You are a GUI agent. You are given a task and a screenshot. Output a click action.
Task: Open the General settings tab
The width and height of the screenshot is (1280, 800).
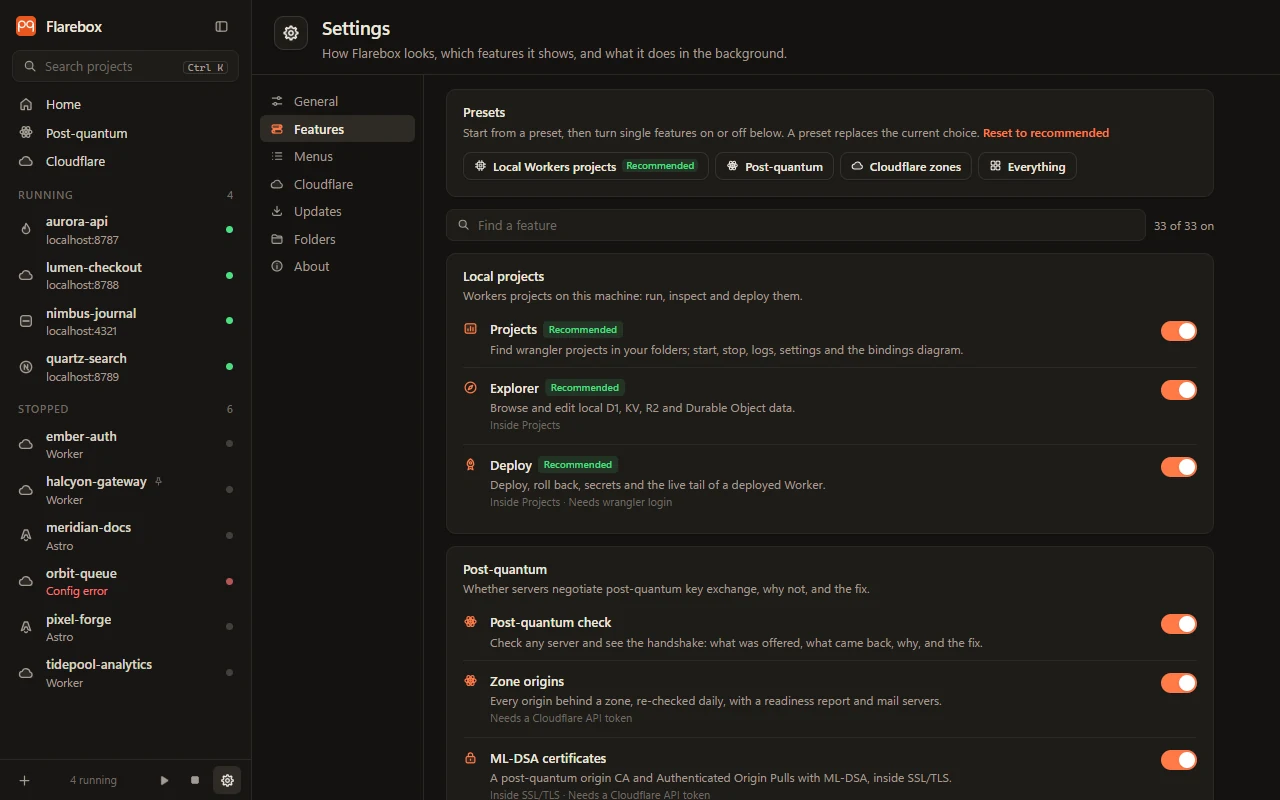pos(337,101)
